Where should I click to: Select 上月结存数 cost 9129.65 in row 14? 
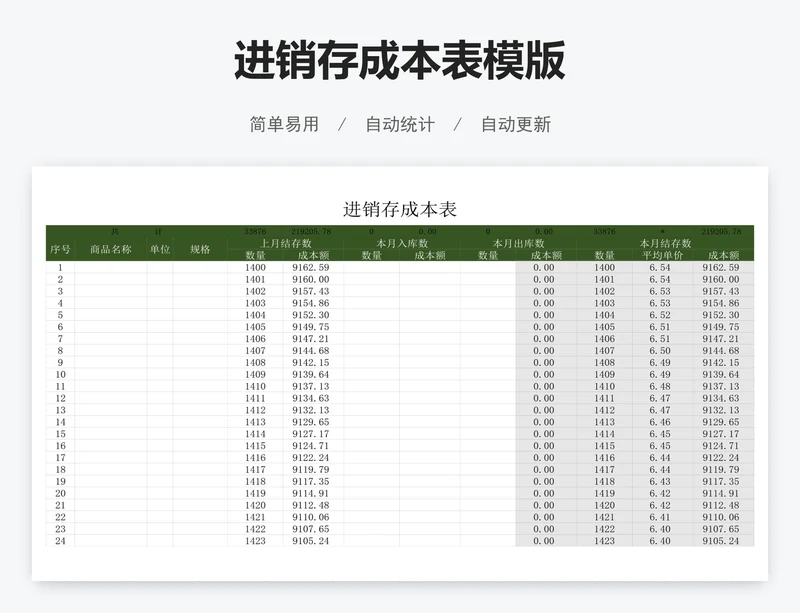point(311,422)
